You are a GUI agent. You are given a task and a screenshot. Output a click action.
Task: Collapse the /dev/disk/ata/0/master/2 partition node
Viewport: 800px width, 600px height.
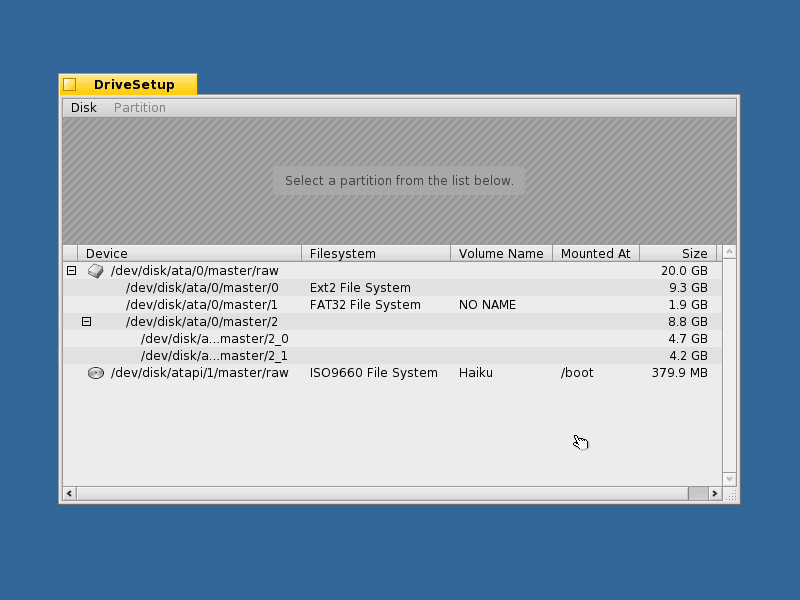[86, 322]
